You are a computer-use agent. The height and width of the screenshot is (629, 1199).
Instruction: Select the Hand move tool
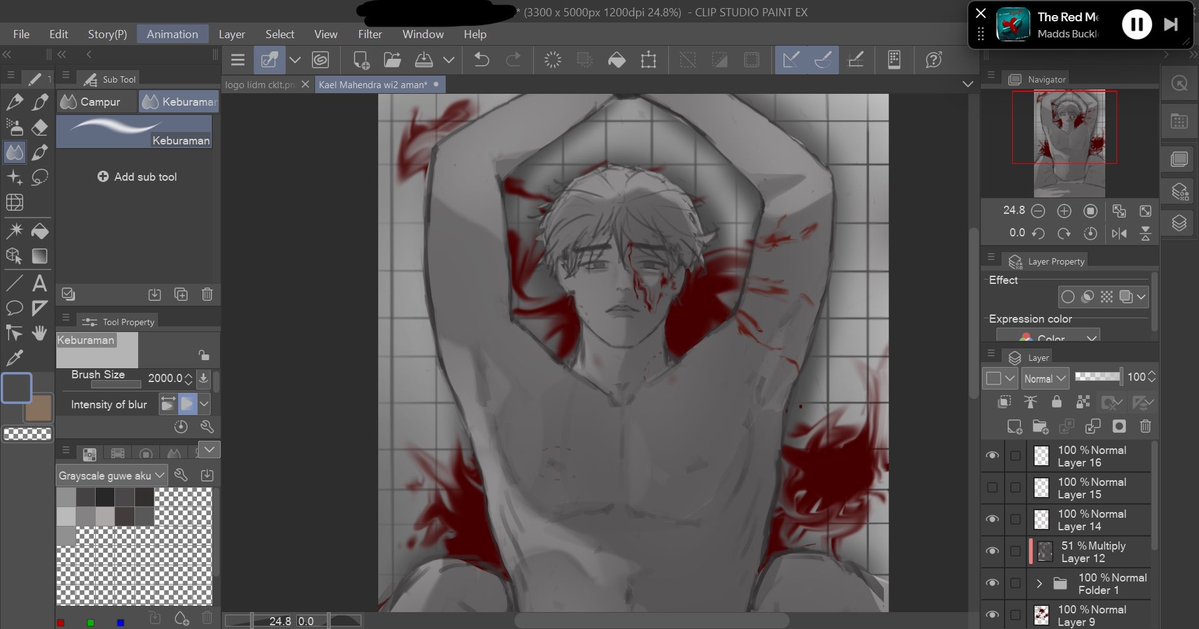click(40, 333)
